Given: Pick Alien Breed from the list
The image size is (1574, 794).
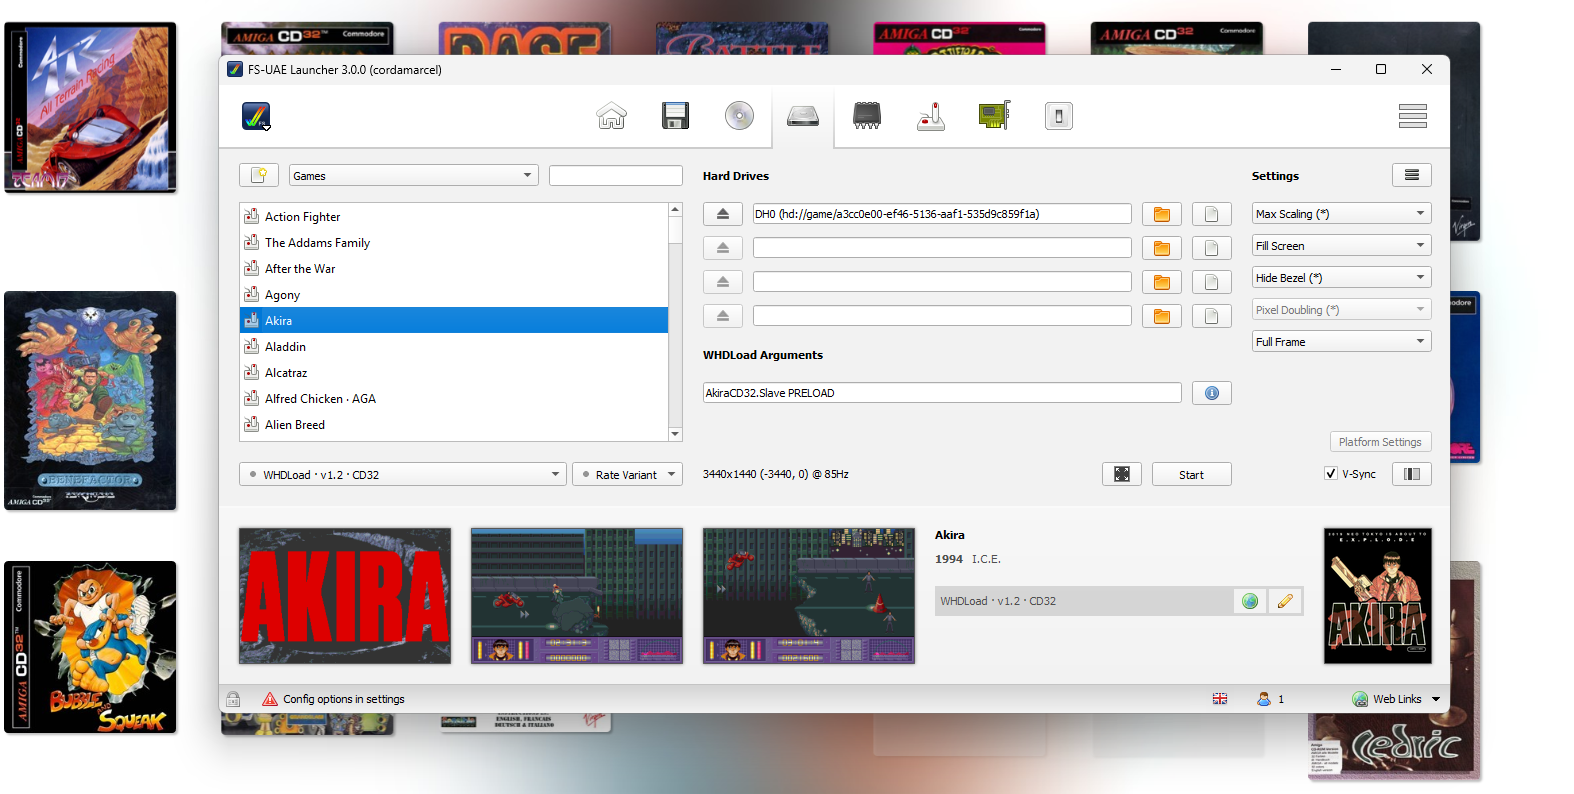Looking at the screenshot, I should click(453, 424).
